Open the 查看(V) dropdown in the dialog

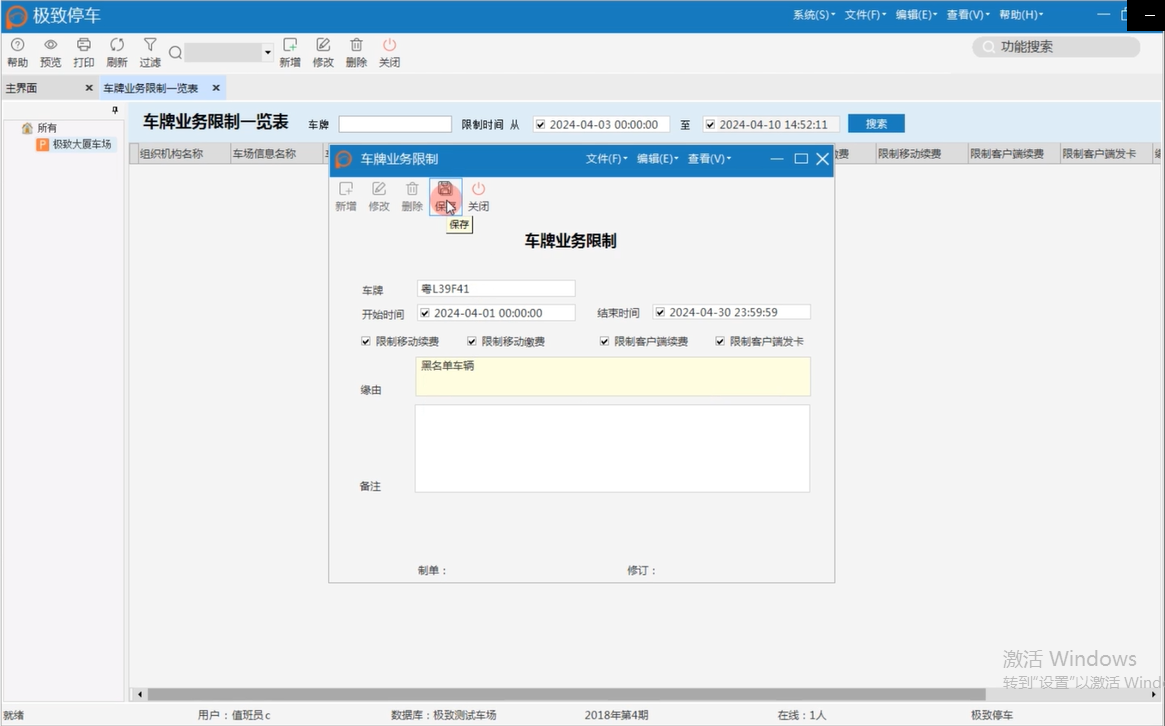pos(709,158)
